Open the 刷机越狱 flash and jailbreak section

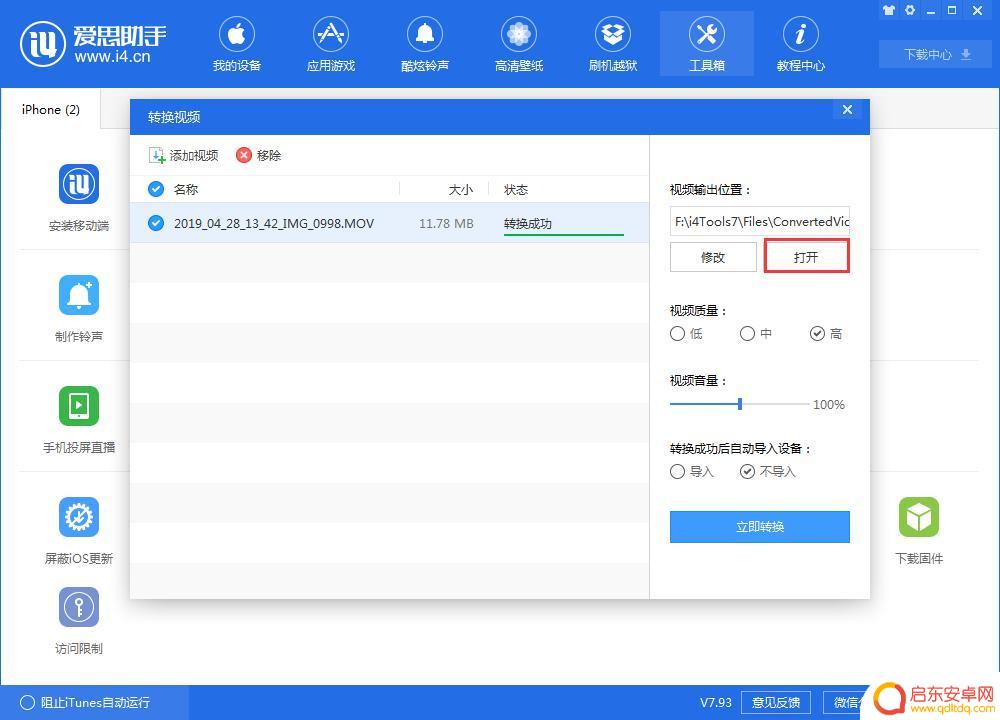click(613, 45)
